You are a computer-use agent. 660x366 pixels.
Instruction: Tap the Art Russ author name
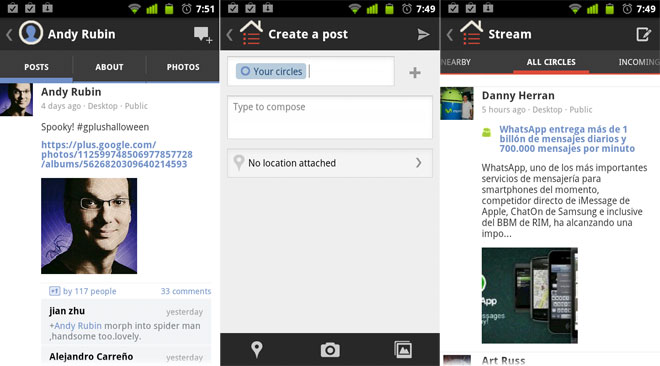click(503, 361)
